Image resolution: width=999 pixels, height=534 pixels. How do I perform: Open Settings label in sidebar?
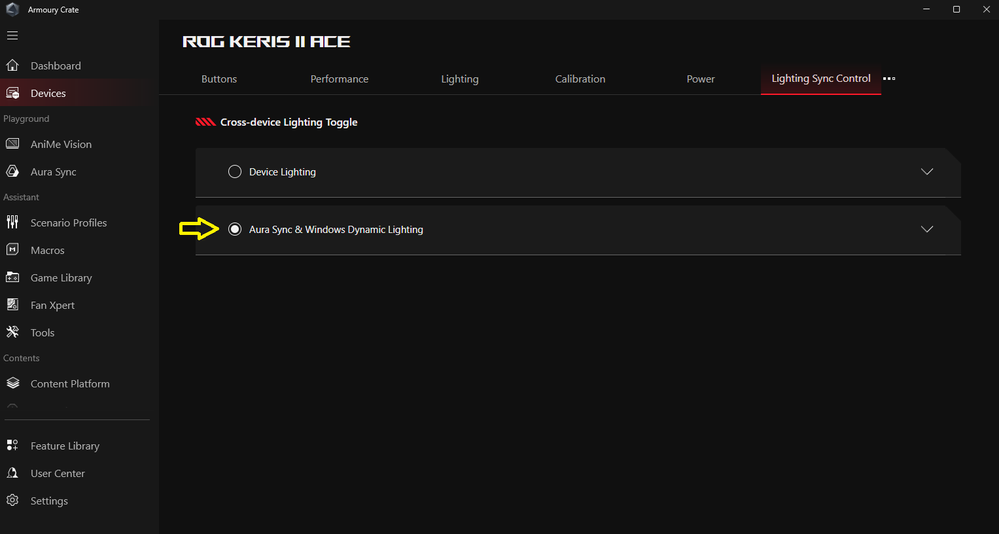(49, 501)
